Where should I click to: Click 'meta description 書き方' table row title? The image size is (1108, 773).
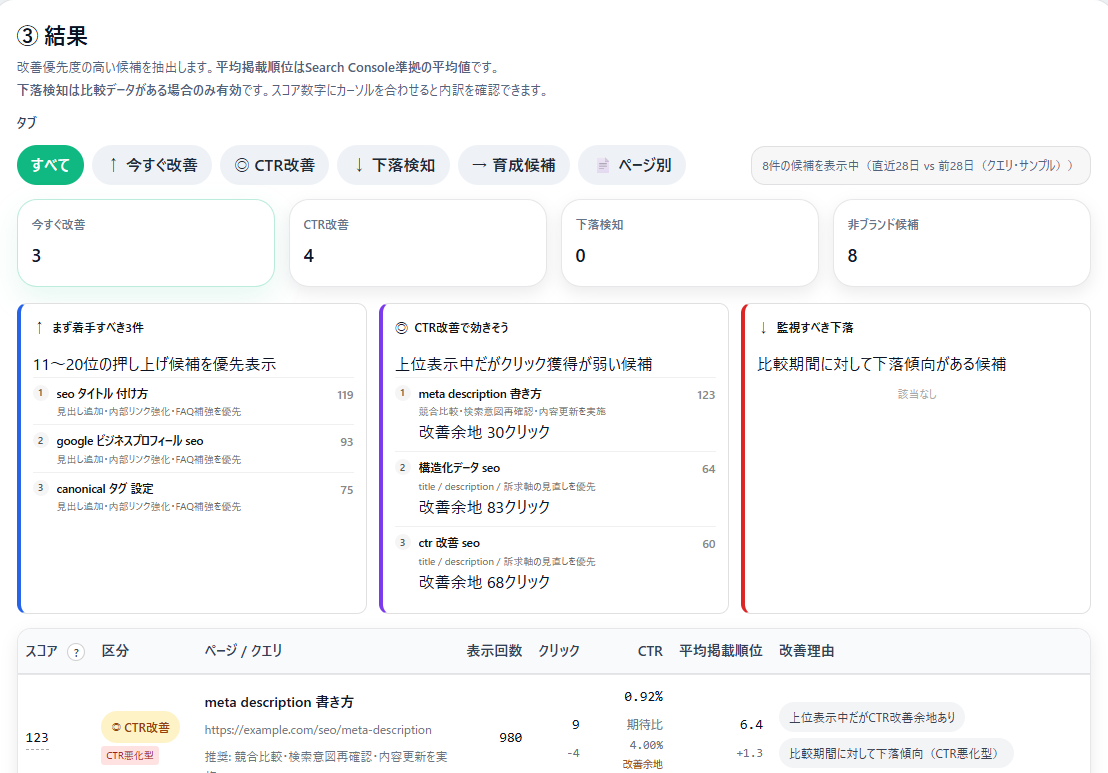[x=279, y=702]
